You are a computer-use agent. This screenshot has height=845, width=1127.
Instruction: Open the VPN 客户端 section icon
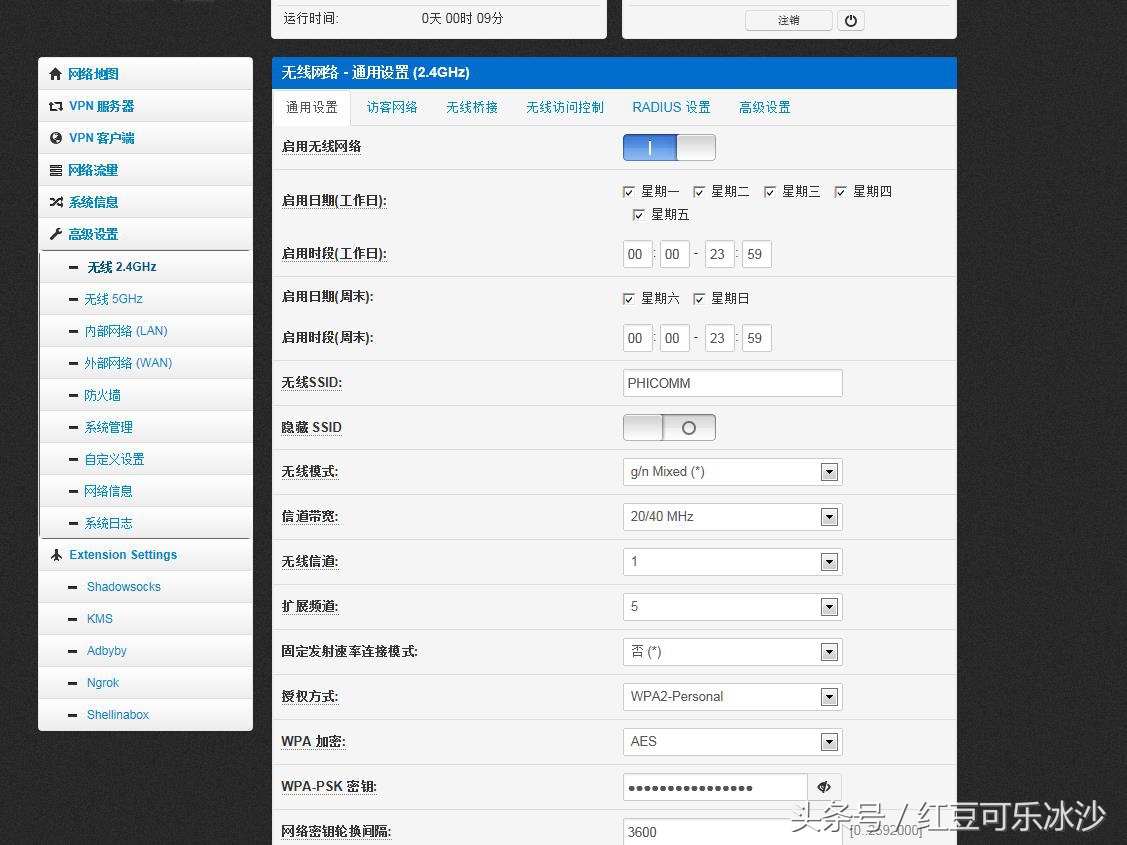(56, 137)
